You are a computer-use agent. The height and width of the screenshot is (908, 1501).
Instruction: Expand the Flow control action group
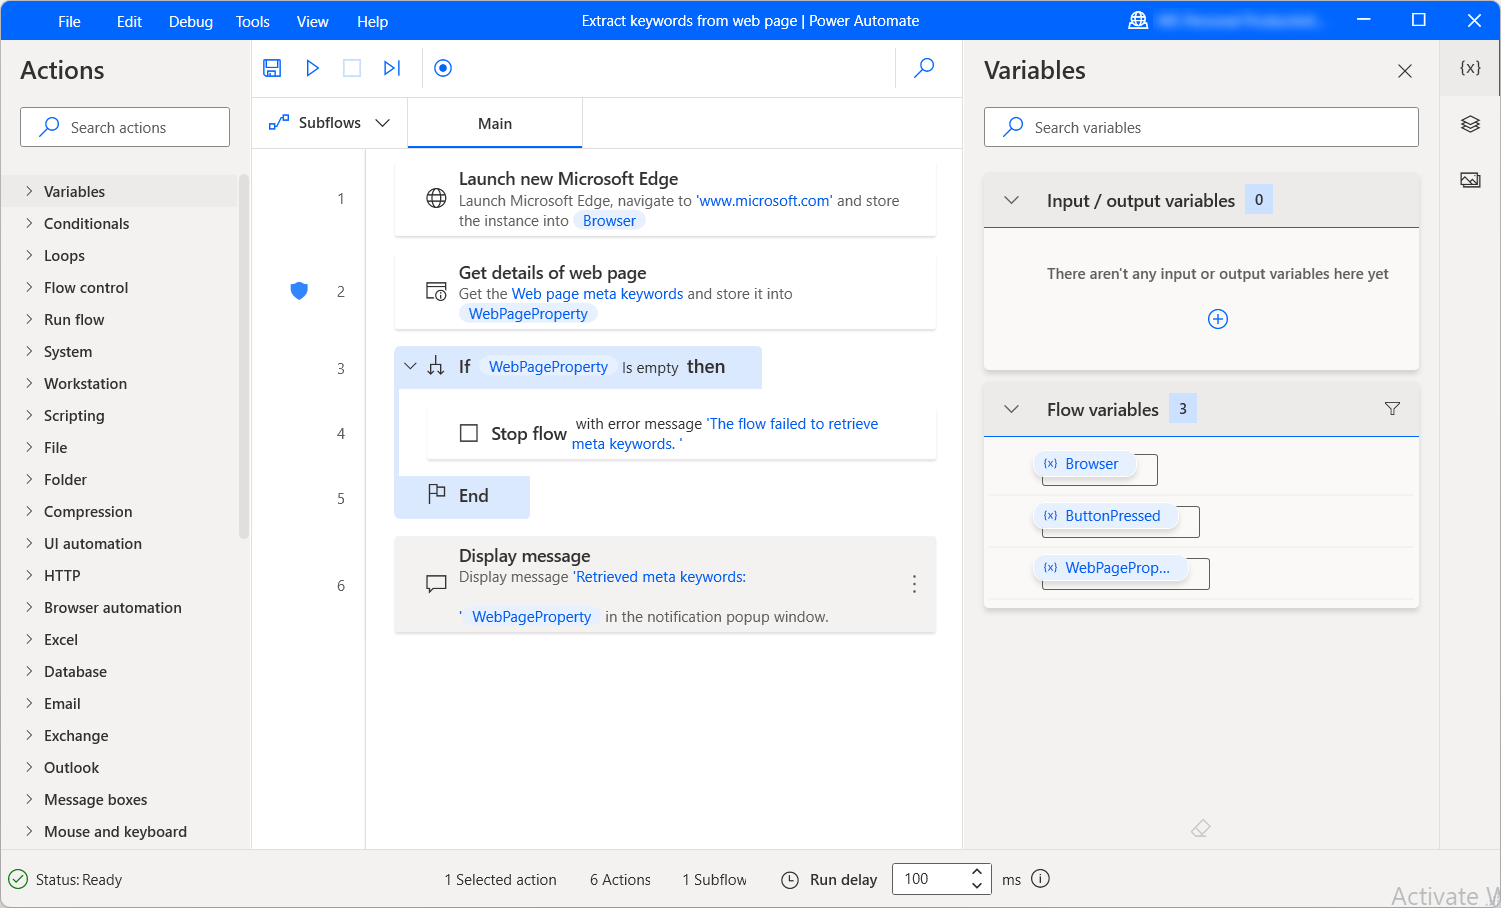[28, 287]
